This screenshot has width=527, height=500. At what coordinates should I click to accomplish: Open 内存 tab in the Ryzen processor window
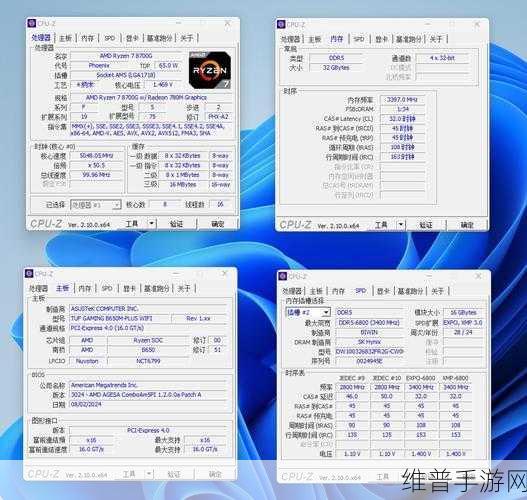87,38
